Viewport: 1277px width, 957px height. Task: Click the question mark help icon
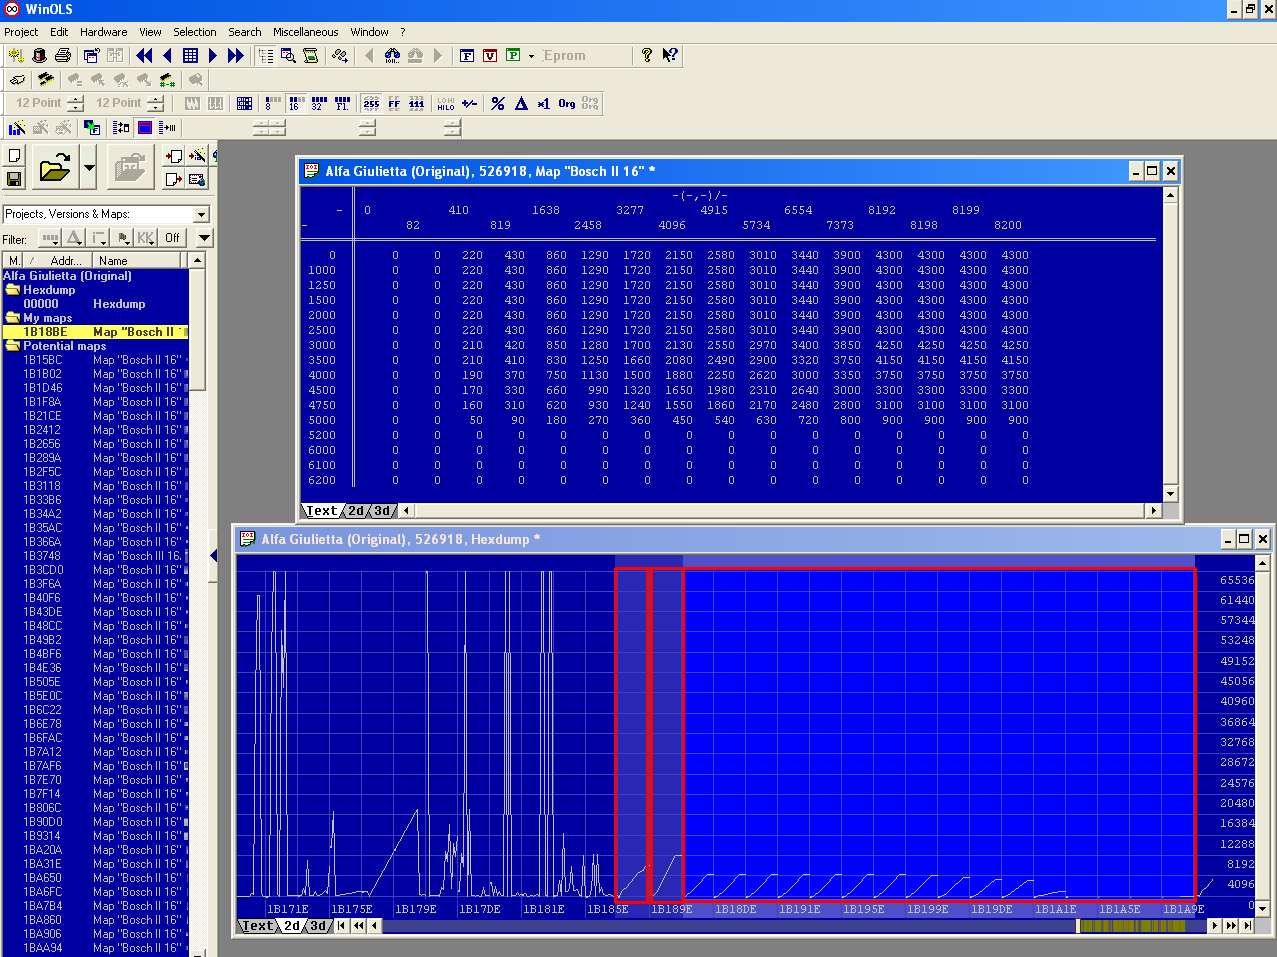click(x=647, y=56)
